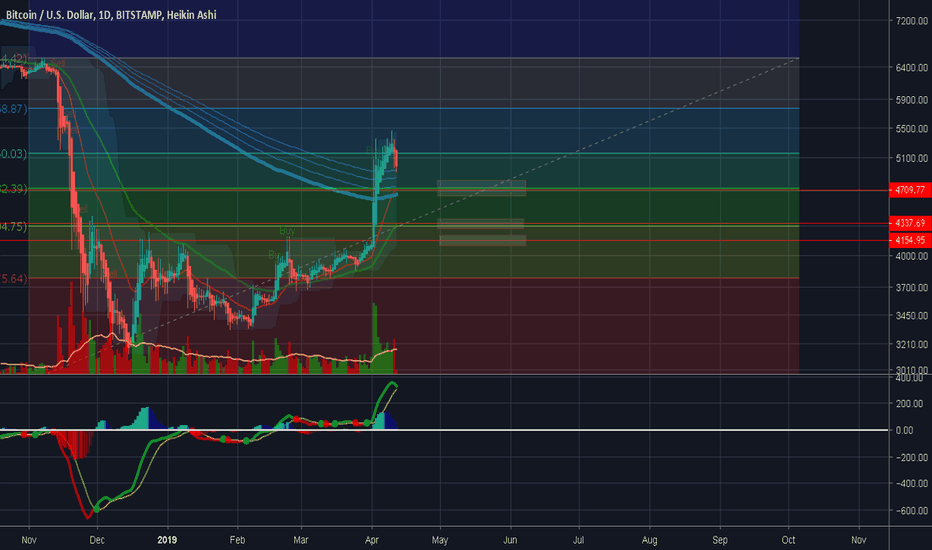Click the red 4154.95 price tag
Screen dimensions: 932x550
click(x=910, y=240)
